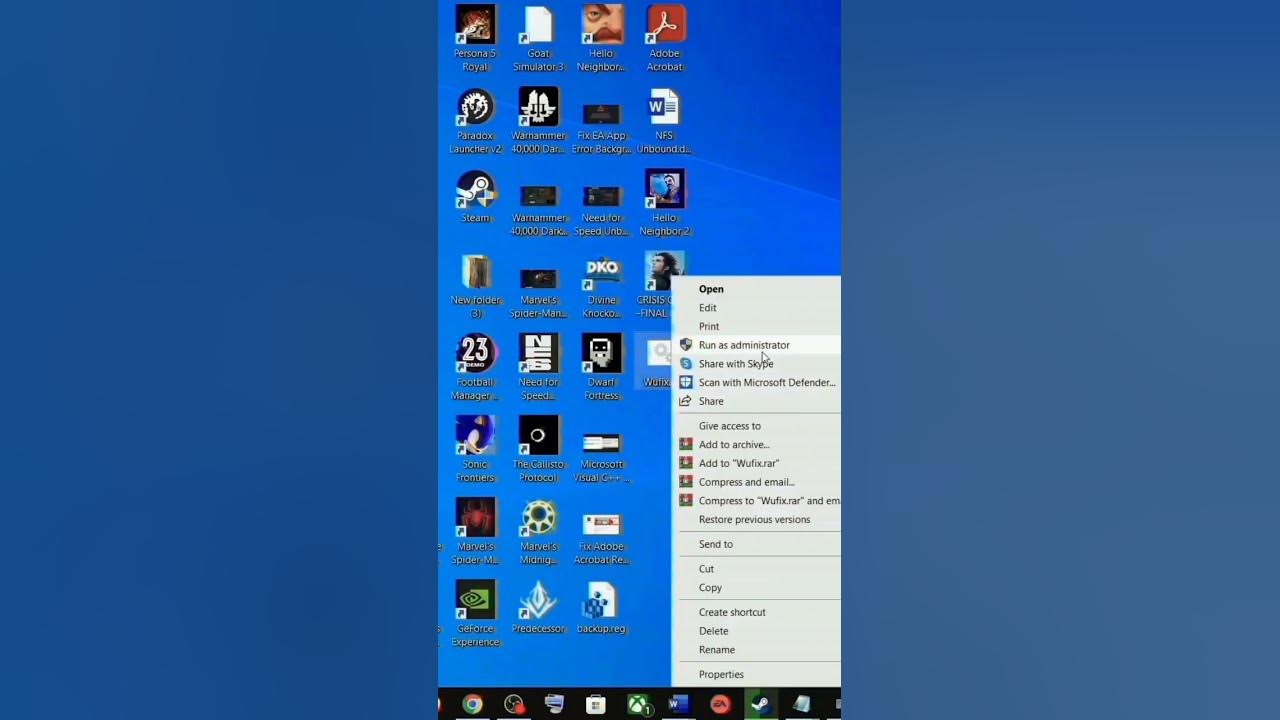Click Restore previous versions
Image resolution: width=1280 pixels, height=720 pixels.
pos(757,520)
